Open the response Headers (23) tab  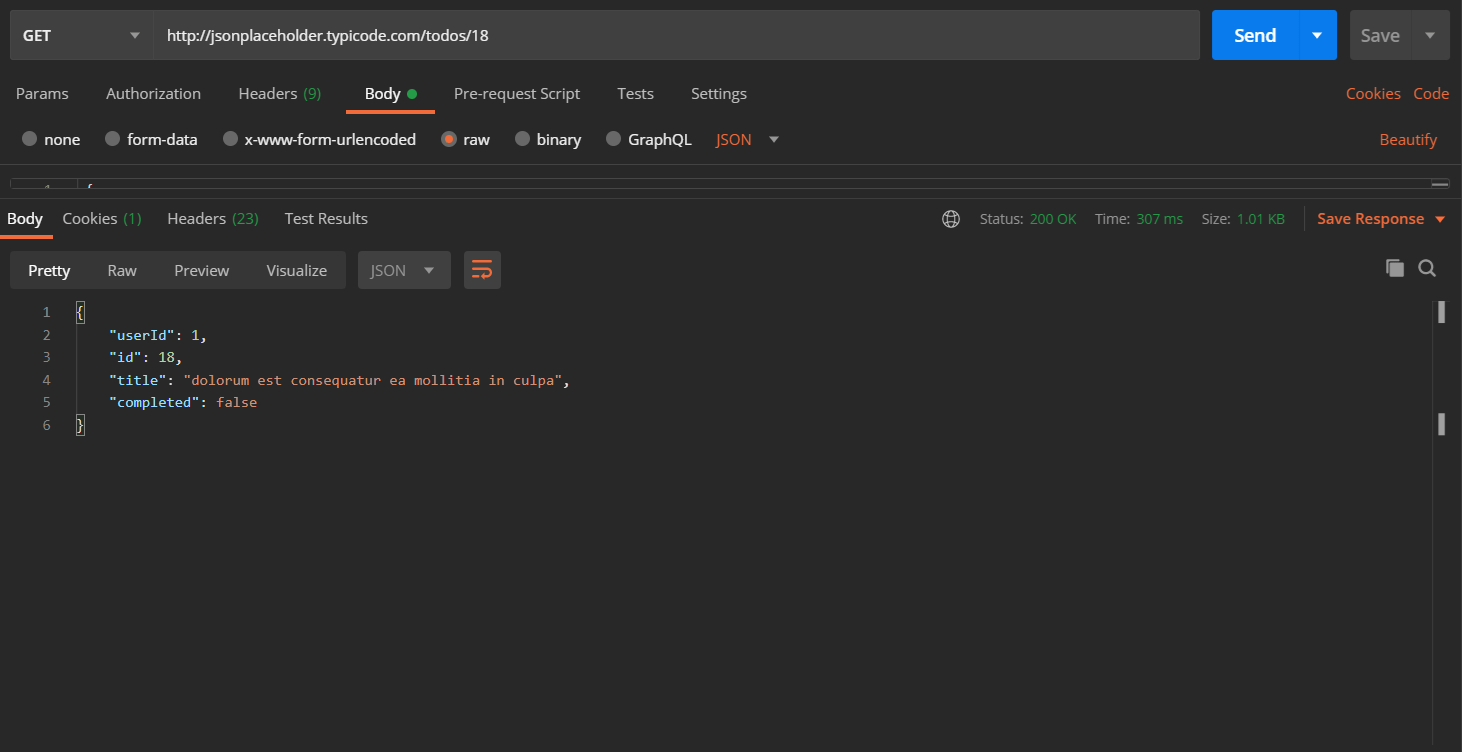coord(213,218)
